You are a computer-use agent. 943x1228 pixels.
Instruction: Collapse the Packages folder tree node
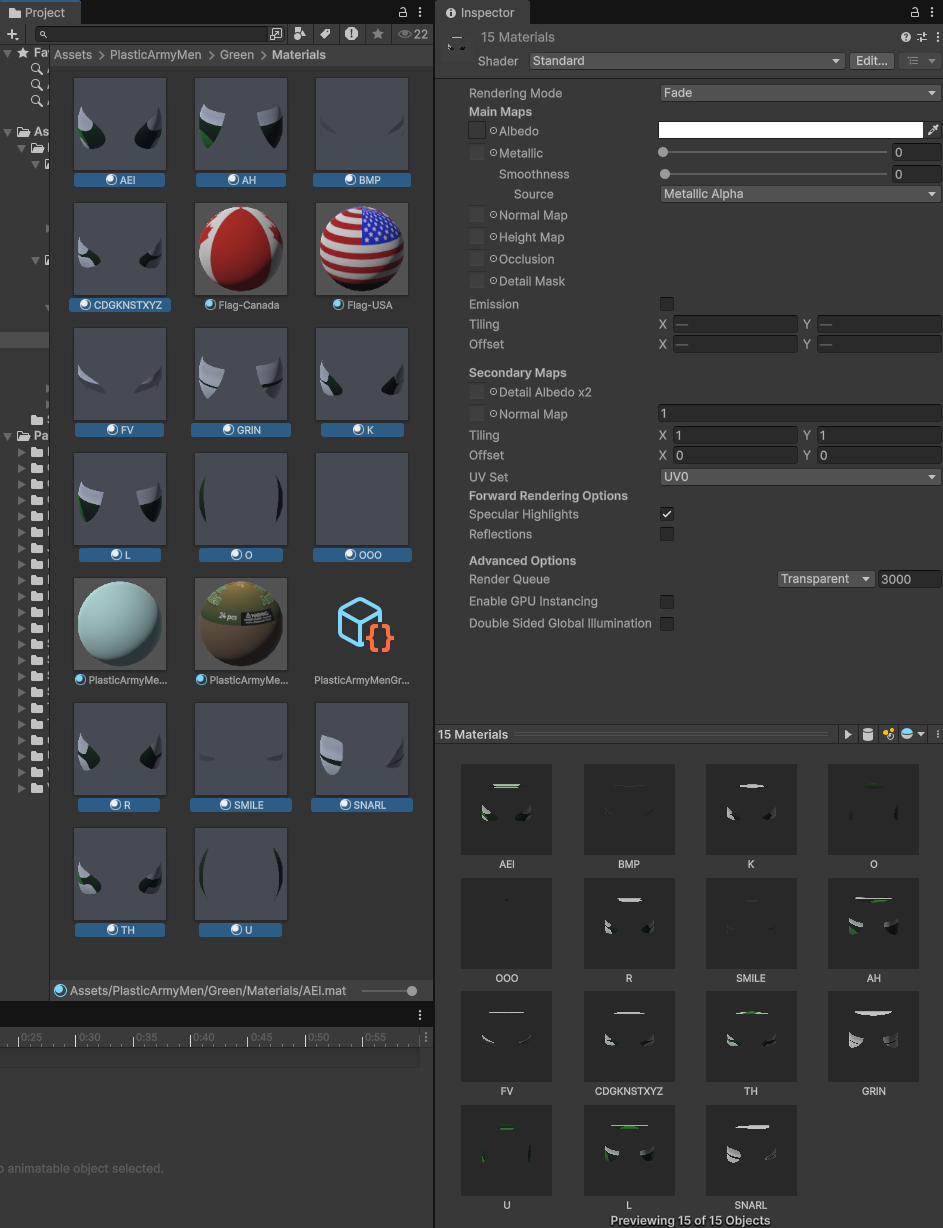pyautogui.click(x=8, y=436)
